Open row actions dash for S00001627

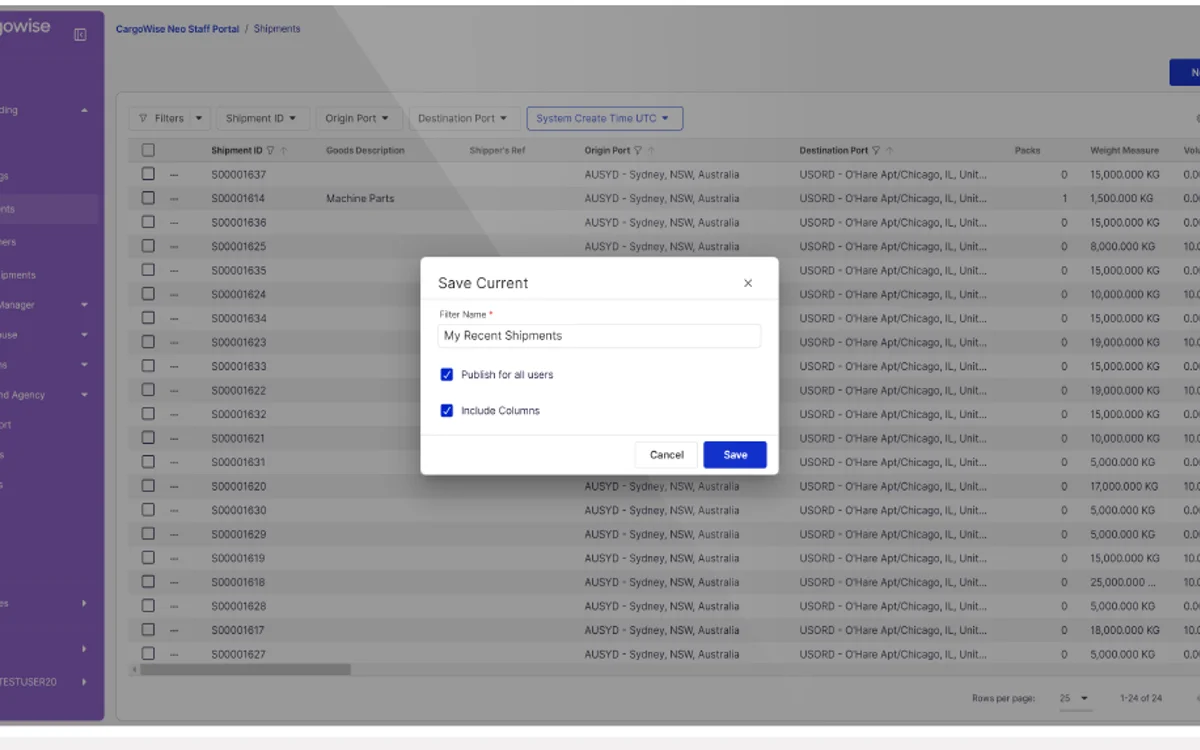click(x=174, y=655)
